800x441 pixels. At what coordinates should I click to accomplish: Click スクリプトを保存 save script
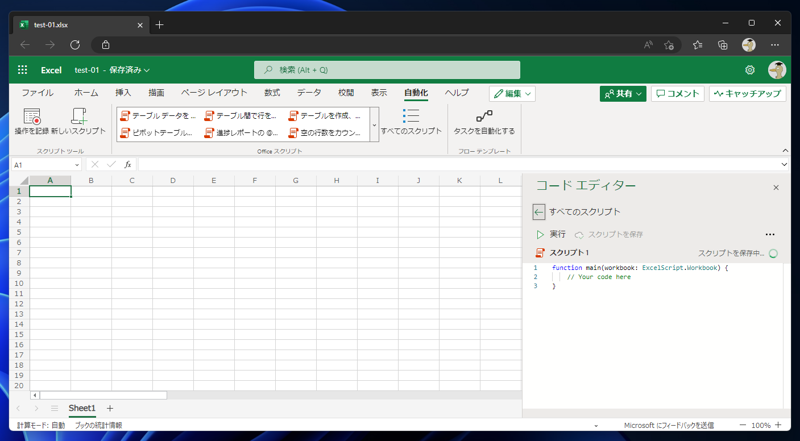609,235
